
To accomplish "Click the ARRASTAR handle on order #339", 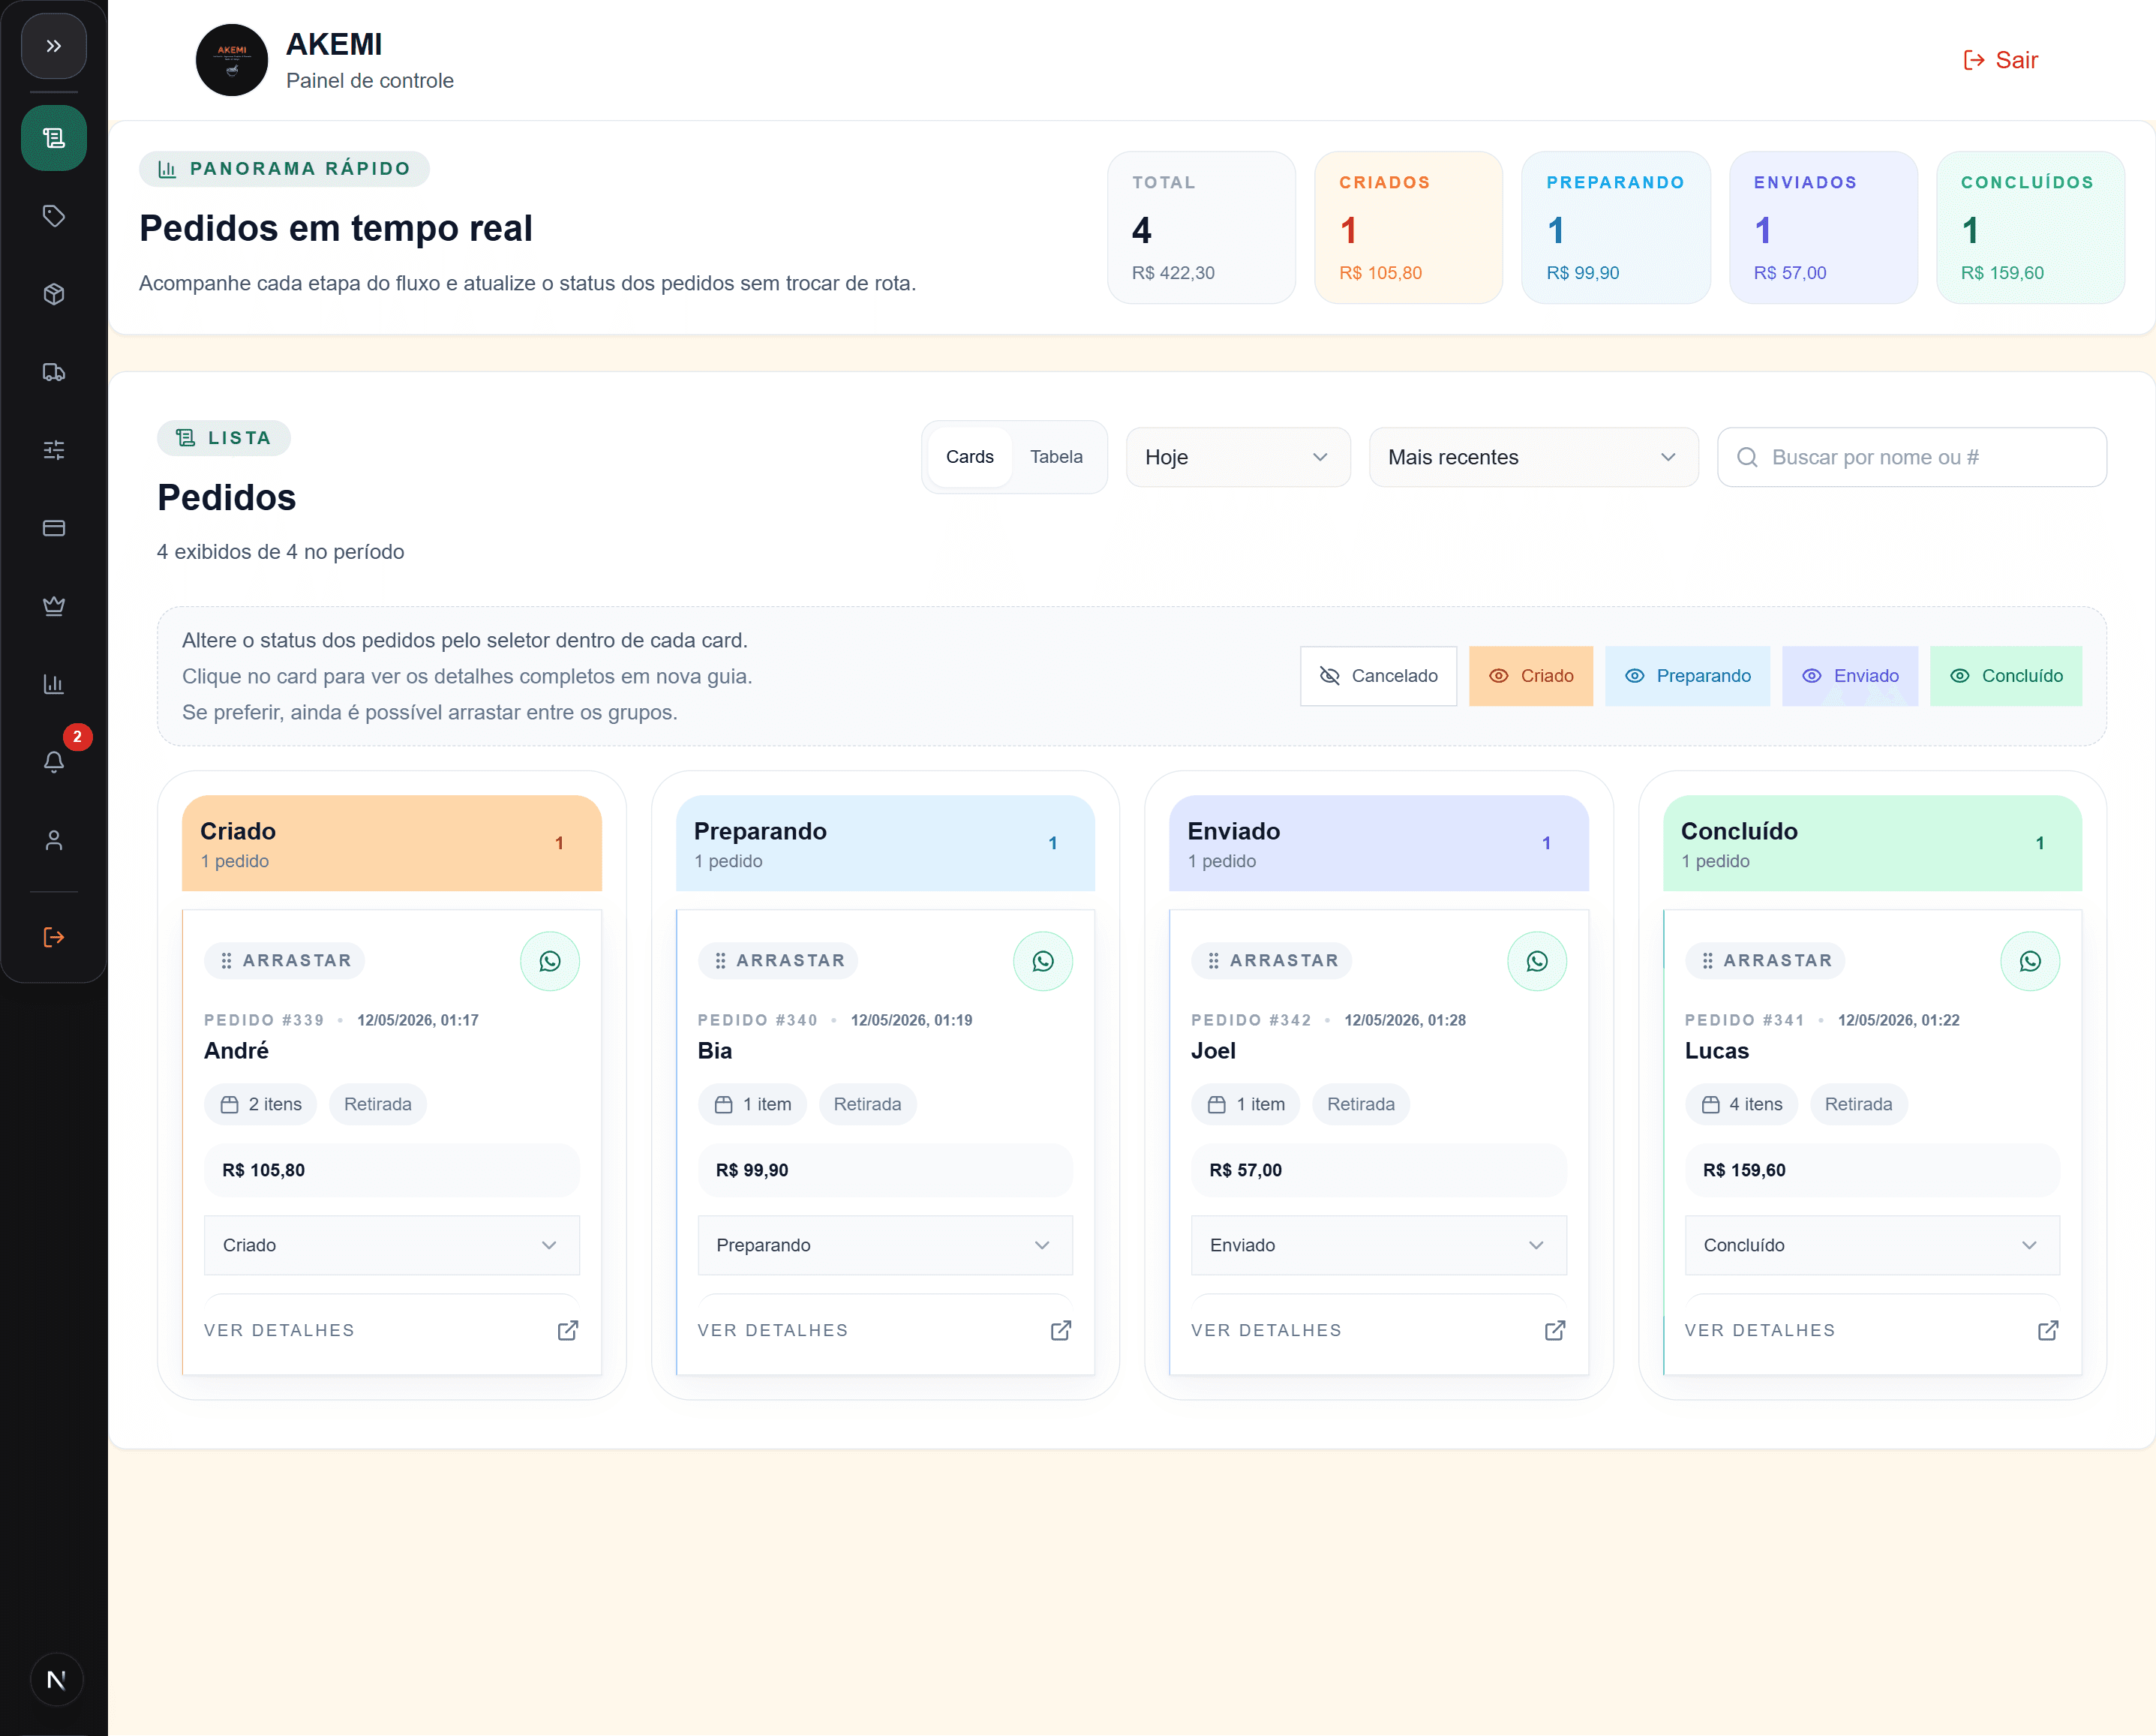I will click(285, 960).
